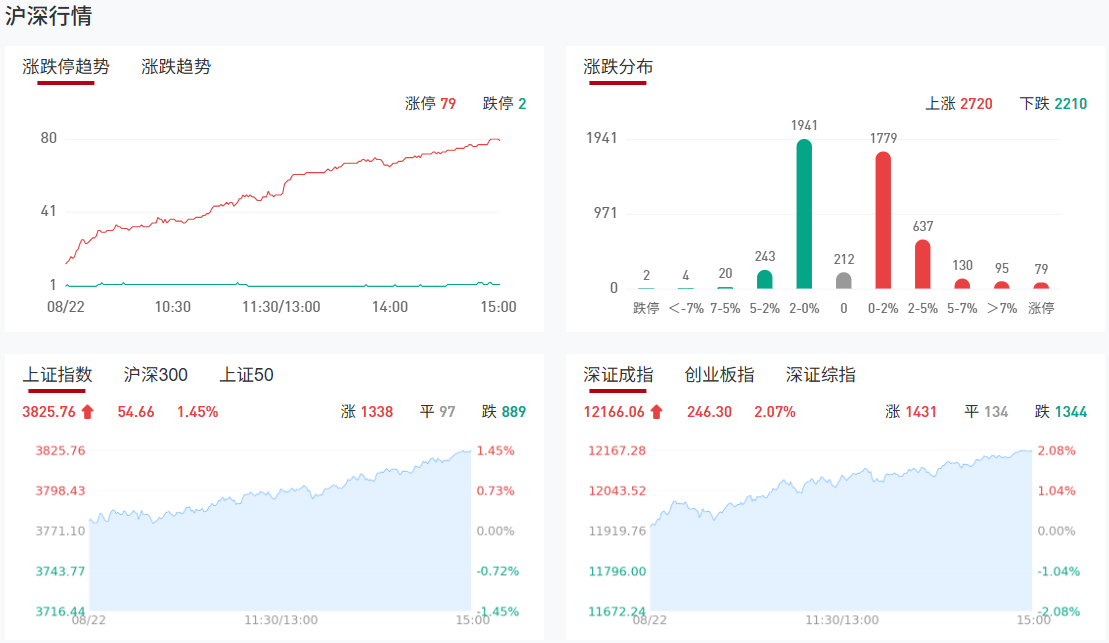Viewport: 1109px width, 643px height.
Task: Click the 上涨 2720 count
Action: 959,103
